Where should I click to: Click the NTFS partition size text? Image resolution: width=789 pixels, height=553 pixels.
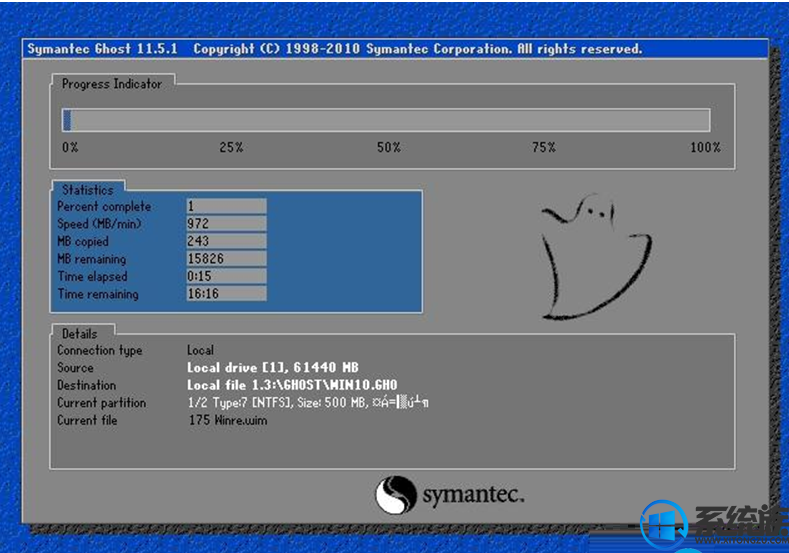click(x=308, y=403)
